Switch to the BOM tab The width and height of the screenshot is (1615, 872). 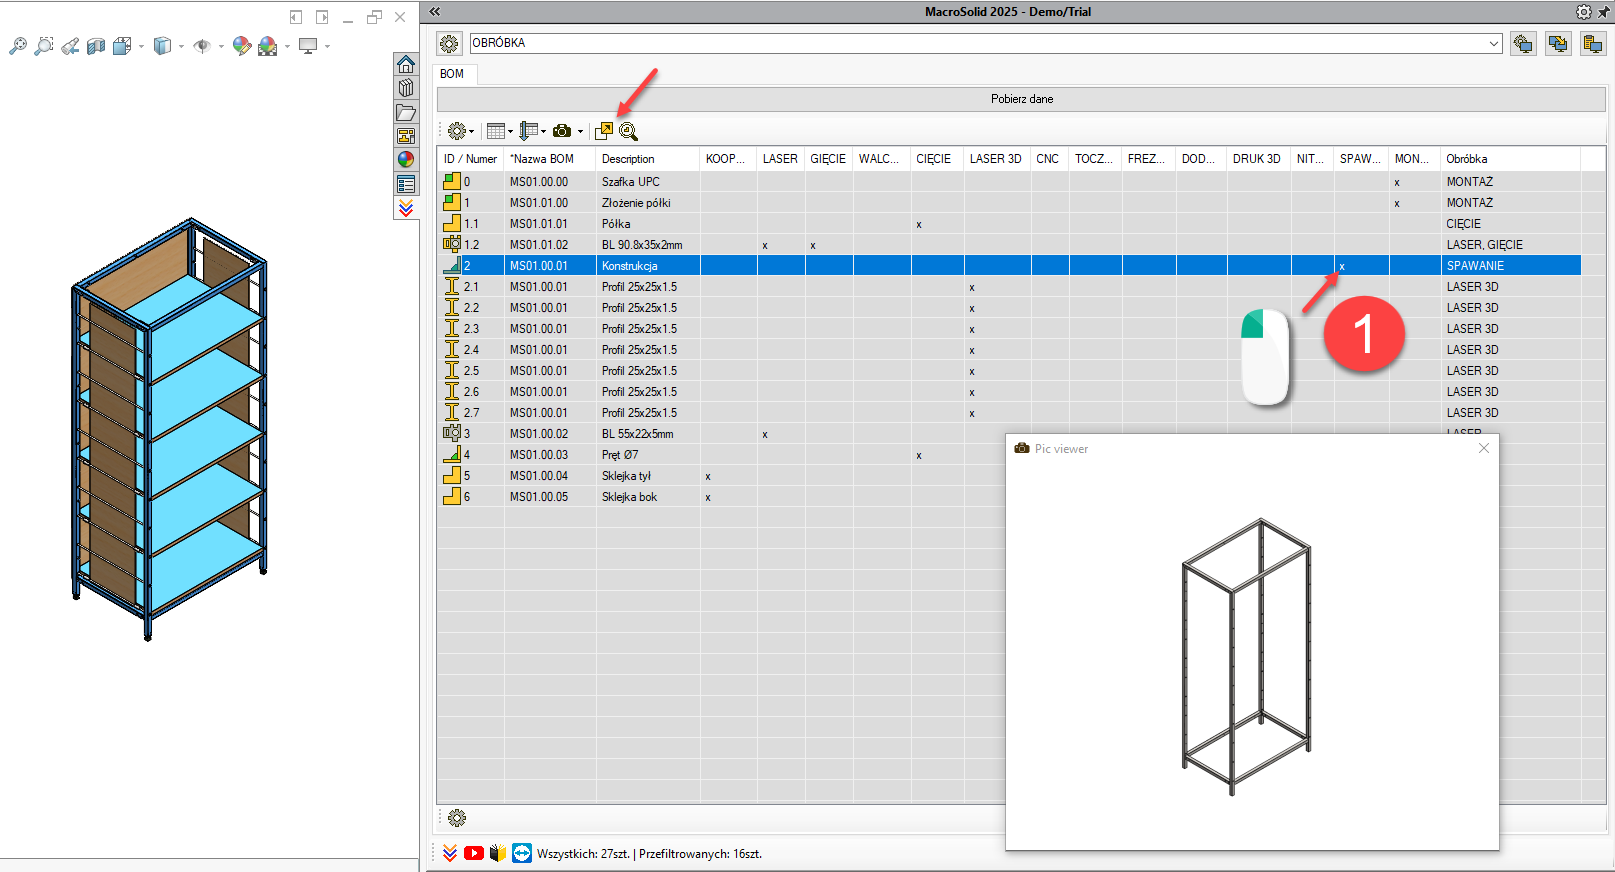pyautogui.click(x=452, y=74)
